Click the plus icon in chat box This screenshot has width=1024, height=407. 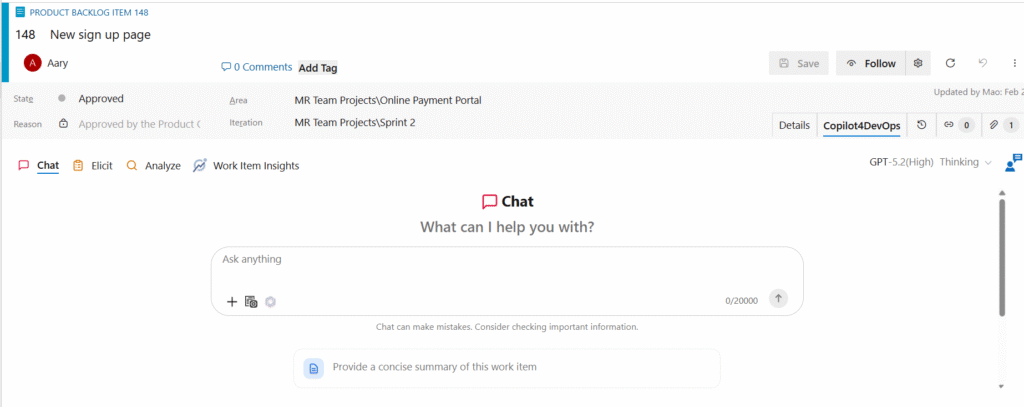click(232, 301)
